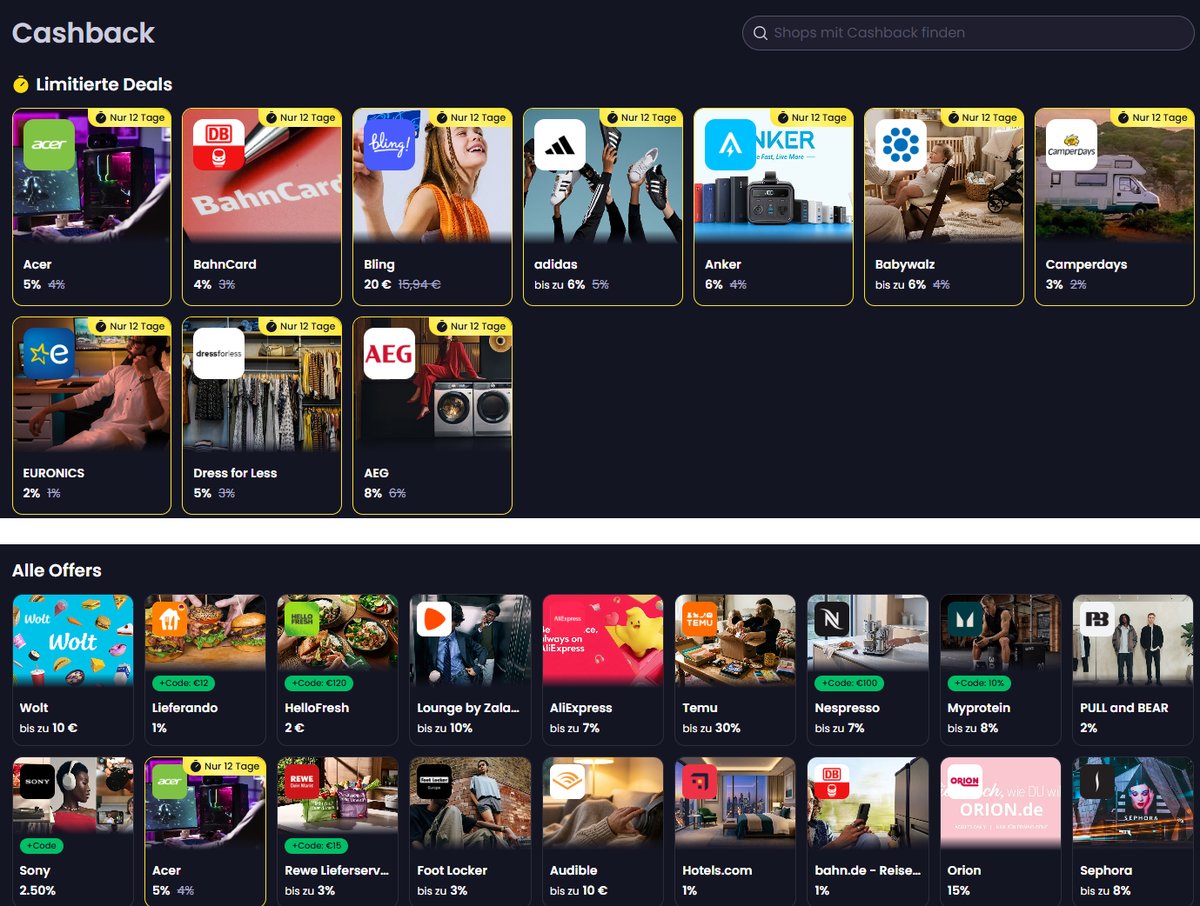Click the Rewe +Code: €15 badge
Image resolution: width=1200 pixels, height=906 pixels.
pos(315,845)
